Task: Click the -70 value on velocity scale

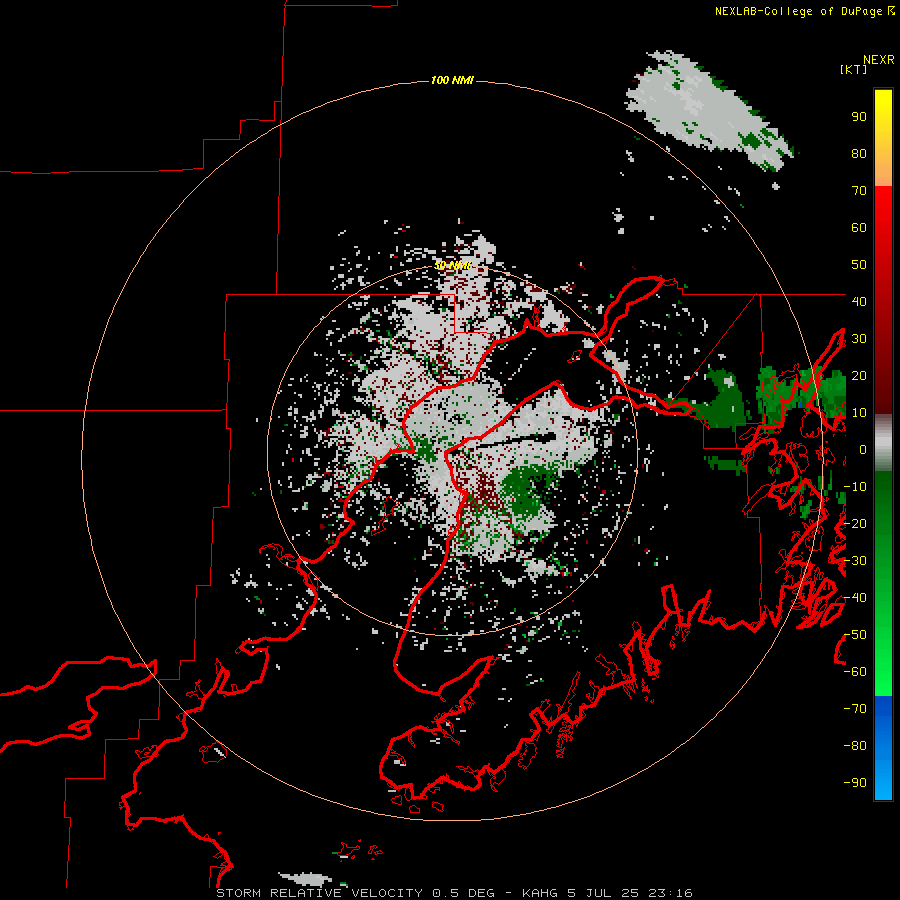Action: [x=855, y=709]
